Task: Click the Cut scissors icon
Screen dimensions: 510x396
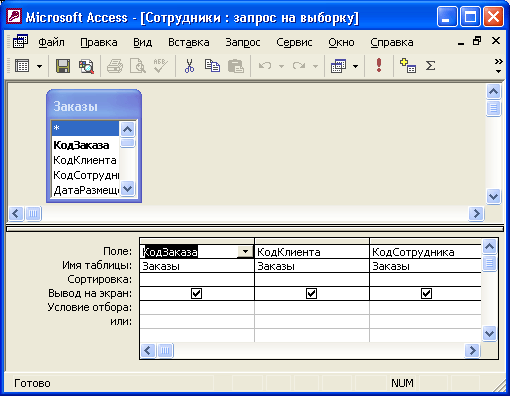Action: (x=189, y=66)
